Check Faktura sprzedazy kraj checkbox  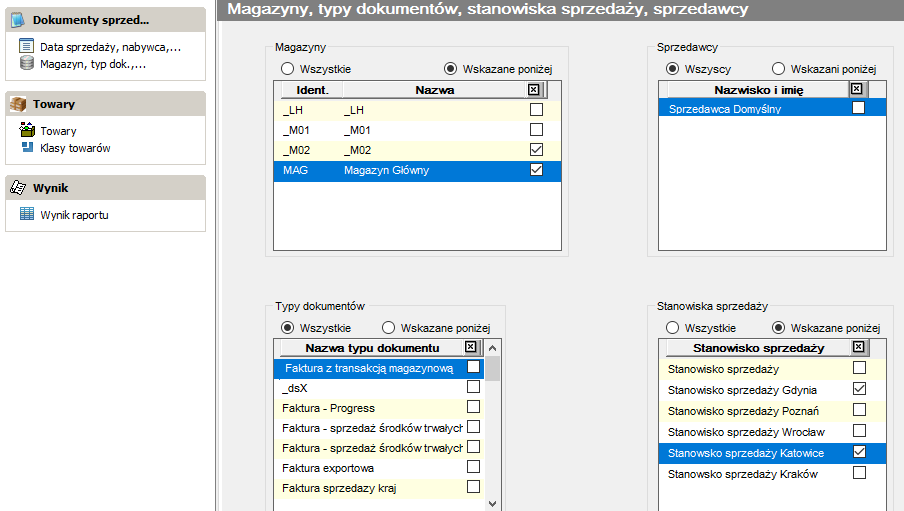pos(473,486)
